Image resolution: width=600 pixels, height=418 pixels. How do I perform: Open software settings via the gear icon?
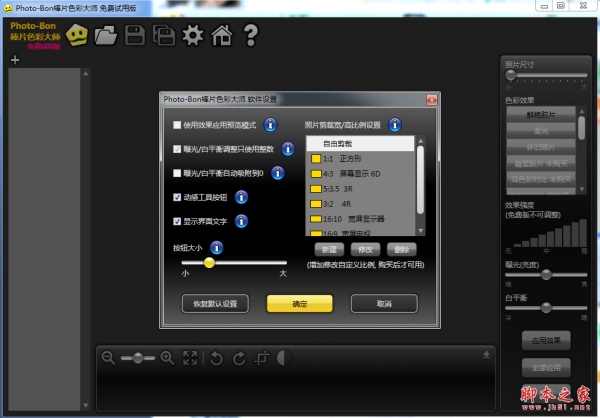tap(192, 36)
